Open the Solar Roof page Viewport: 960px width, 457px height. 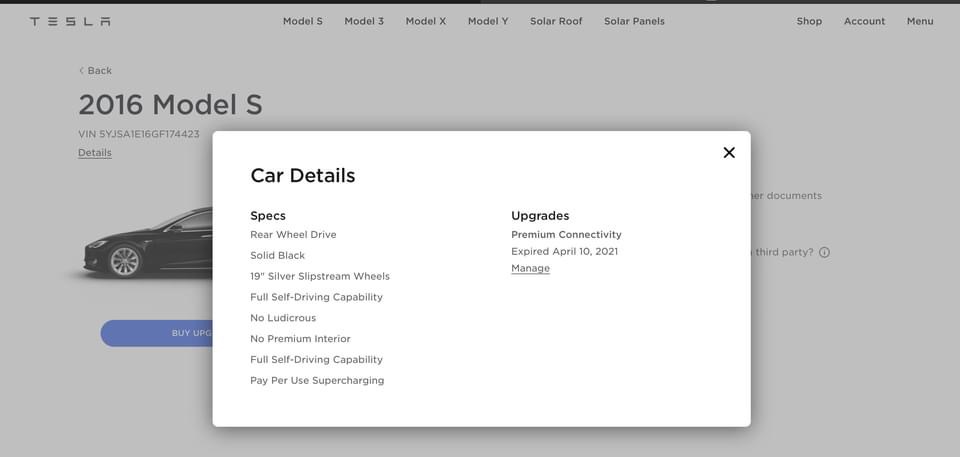pyautogui.click(x=556, y=21)
